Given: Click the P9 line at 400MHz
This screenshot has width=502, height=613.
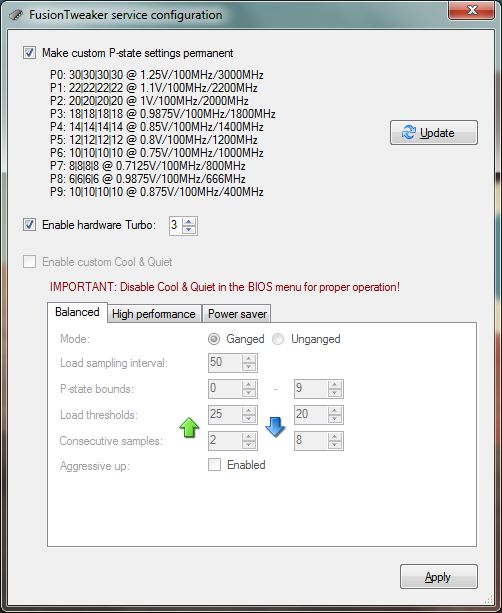Looking at the screenshot, I should tap(157, 192).
